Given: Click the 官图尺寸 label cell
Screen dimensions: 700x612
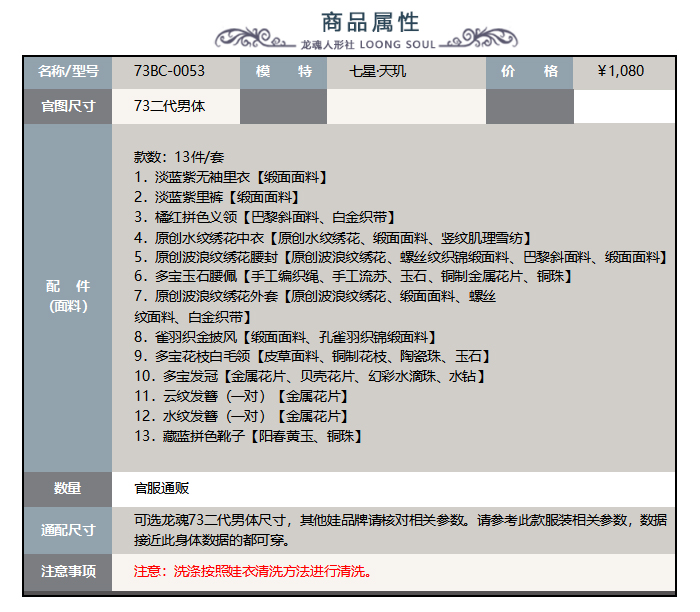Looking at the screenshot, I should [x=68, y=106].
